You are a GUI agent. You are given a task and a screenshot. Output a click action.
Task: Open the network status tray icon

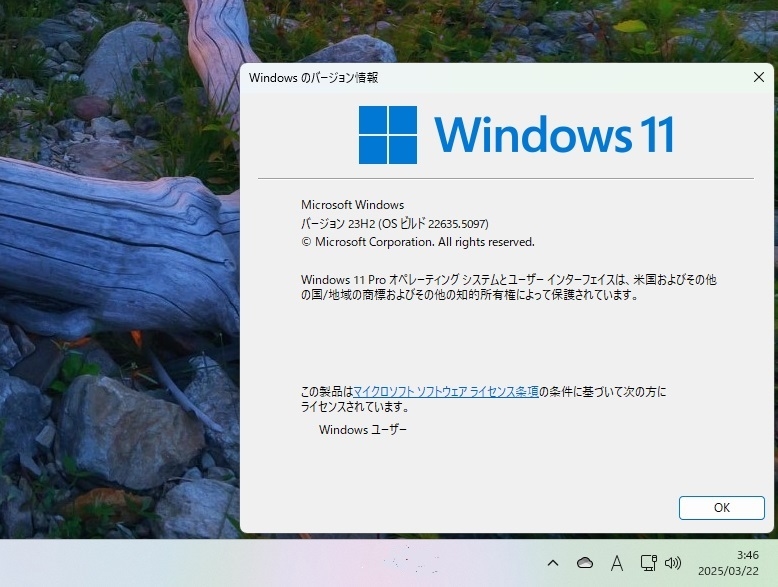pyautogui.click(x=648, y=563)
